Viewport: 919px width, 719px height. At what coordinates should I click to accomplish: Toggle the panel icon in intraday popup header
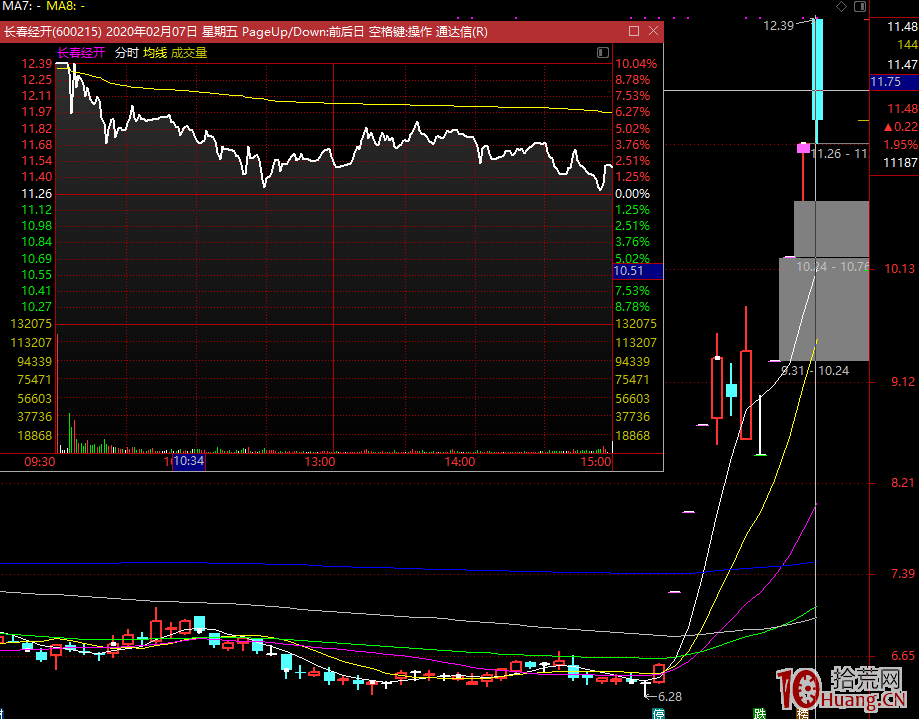tap(602, 52)
